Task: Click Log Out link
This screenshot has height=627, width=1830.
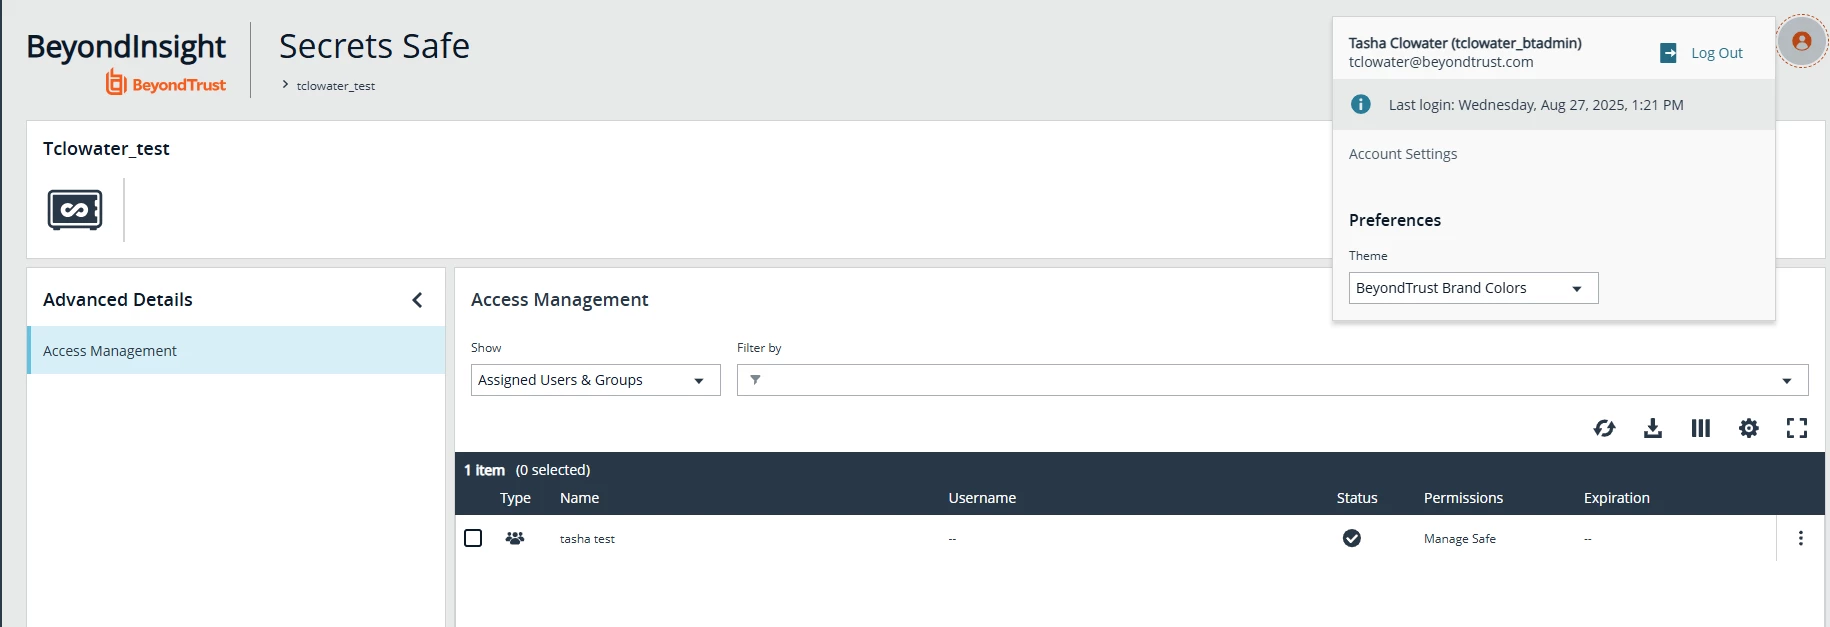Action: [1716, 53]
